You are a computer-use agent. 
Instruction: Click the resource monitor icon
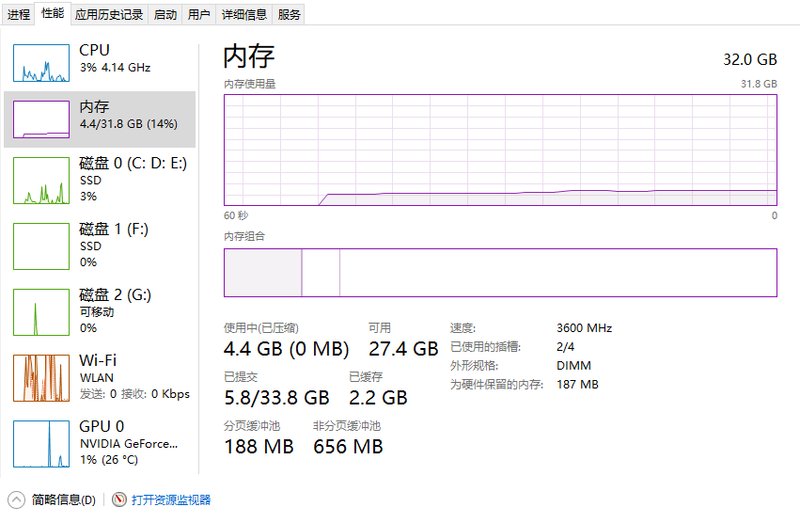click(x=119, y=500)
